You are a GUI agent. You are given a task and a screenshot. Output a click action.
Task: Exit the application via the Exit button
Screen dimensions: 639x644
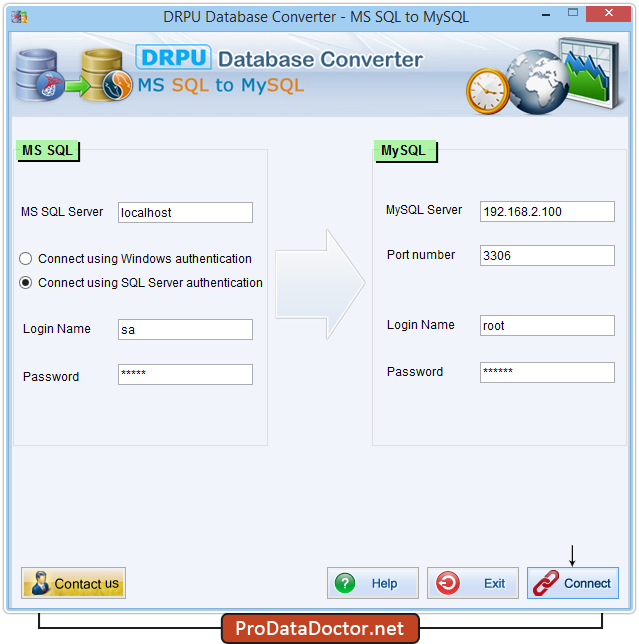pos(473,583)
